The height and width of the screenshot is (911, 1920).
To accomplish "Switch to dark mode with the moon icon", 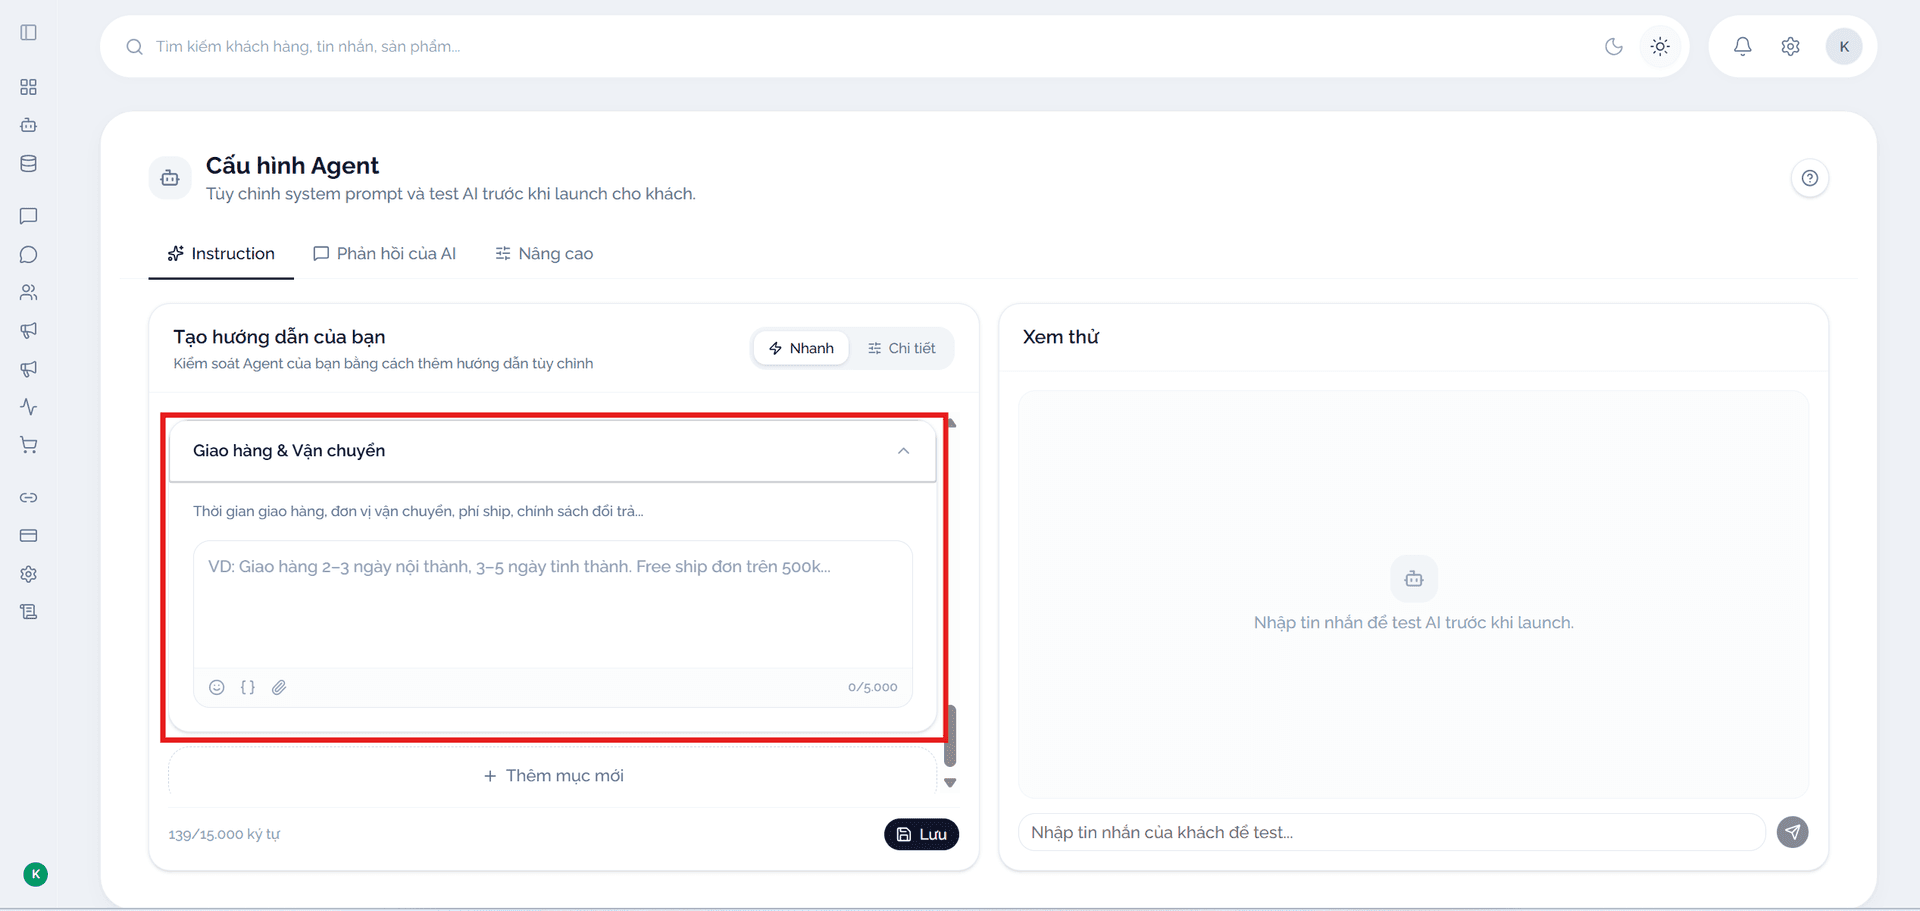I will click(x=1614, y=46).
